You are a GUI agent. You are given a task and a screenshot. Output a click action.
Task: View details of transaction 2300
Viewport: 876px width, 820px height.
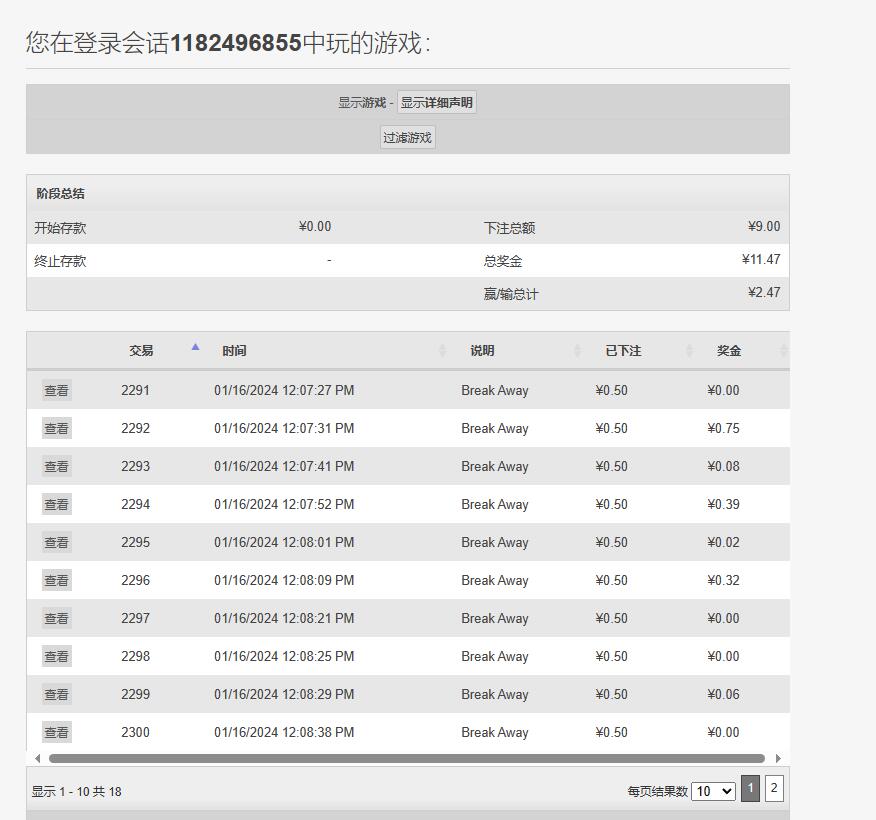[x=56, y=733]
